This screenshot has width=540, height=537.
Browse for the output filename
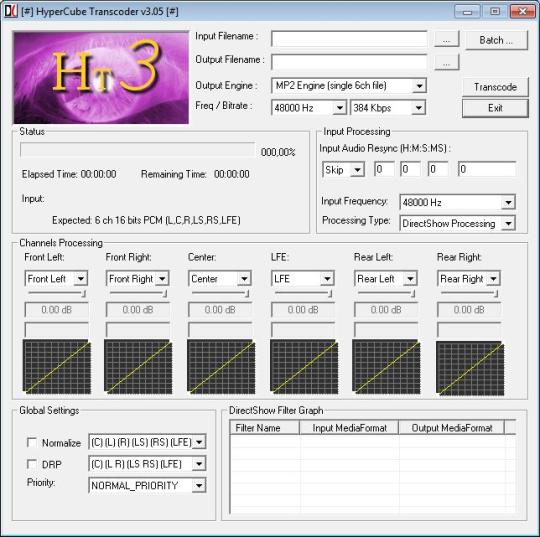(x=447, y=63)
